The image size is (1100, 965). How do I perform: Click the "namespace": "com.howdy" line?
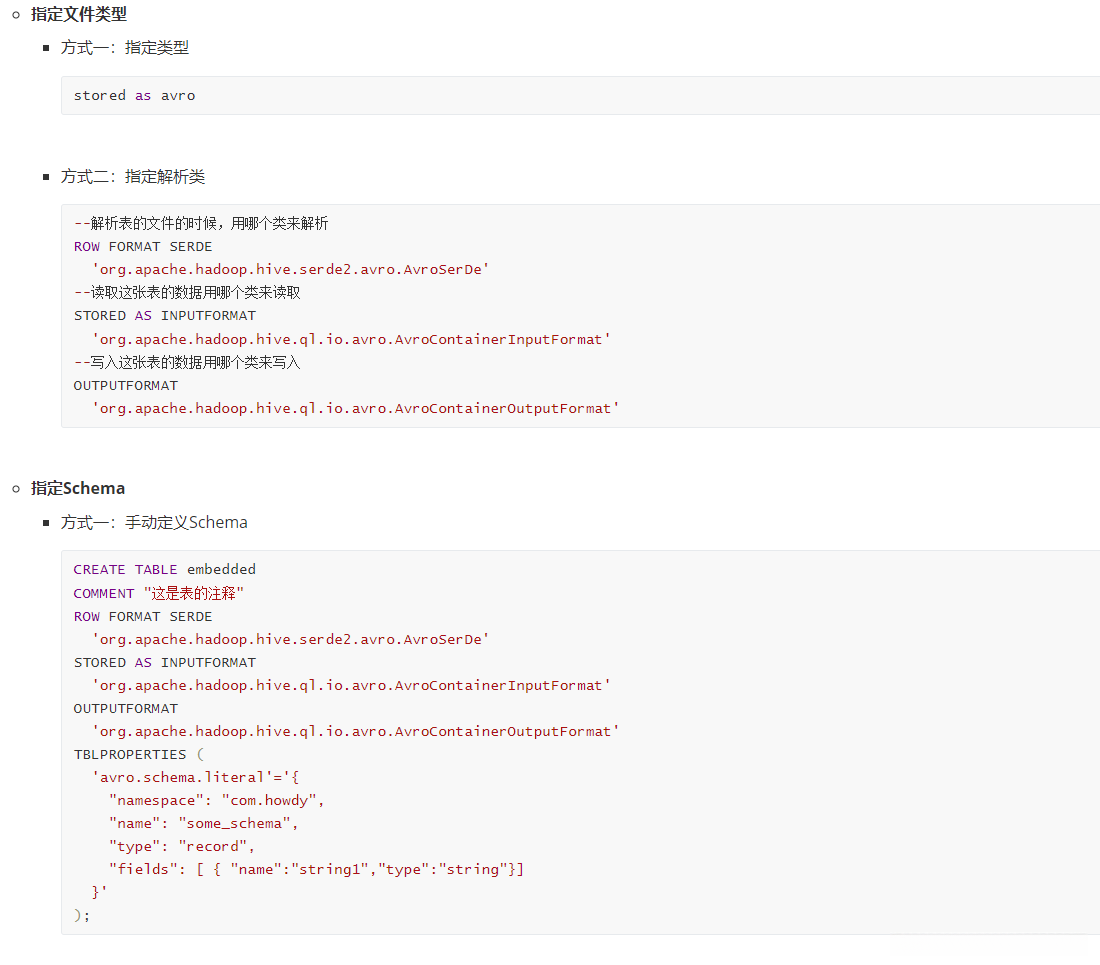coord(217,801)
